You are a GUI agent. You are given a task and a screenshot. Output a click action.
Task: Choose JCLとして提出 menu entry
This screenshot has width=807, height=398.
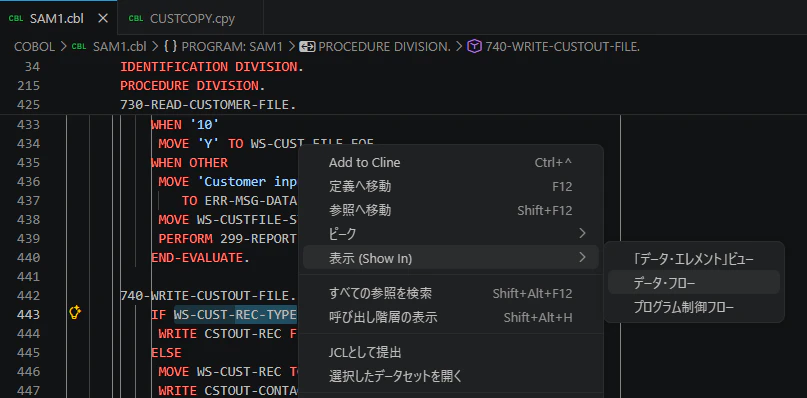(x=450, y=353)
